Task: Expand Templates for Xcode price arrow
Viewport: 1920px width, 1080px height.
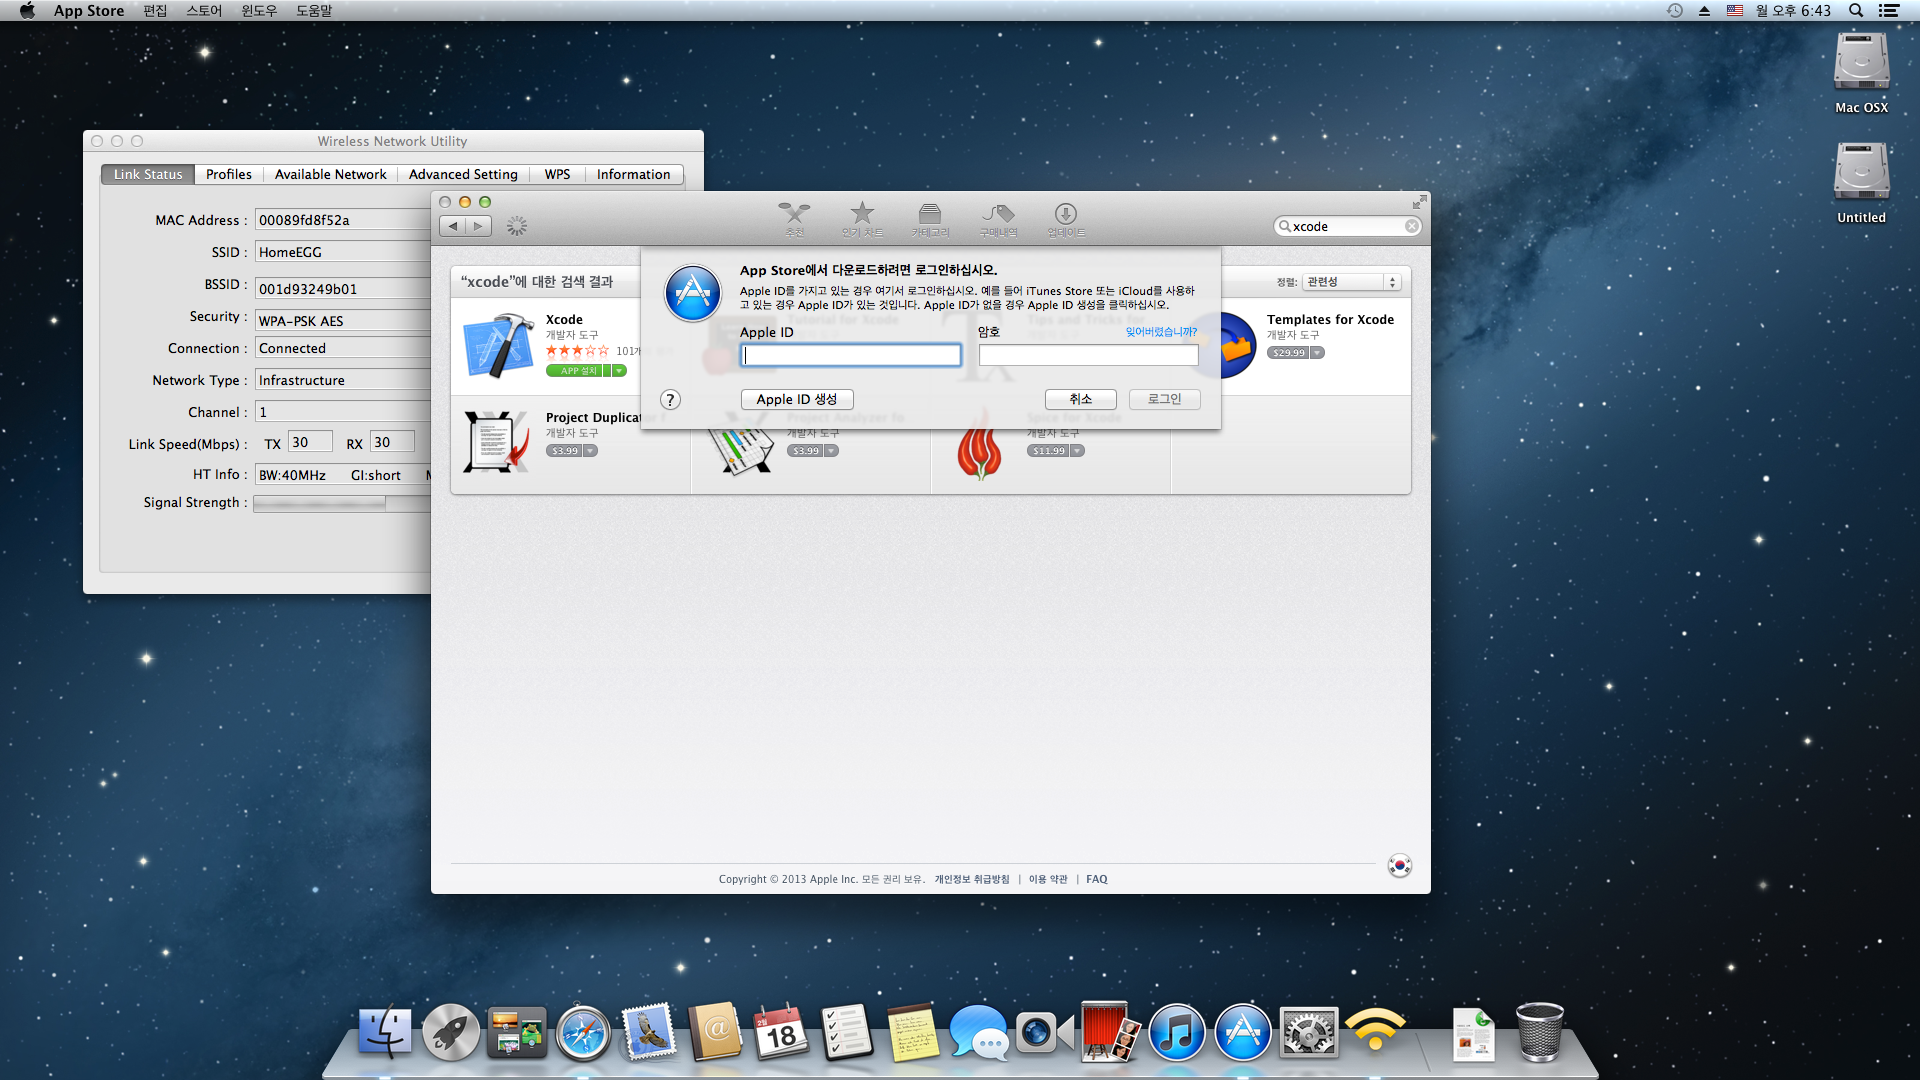Action: click(1318, 353)
